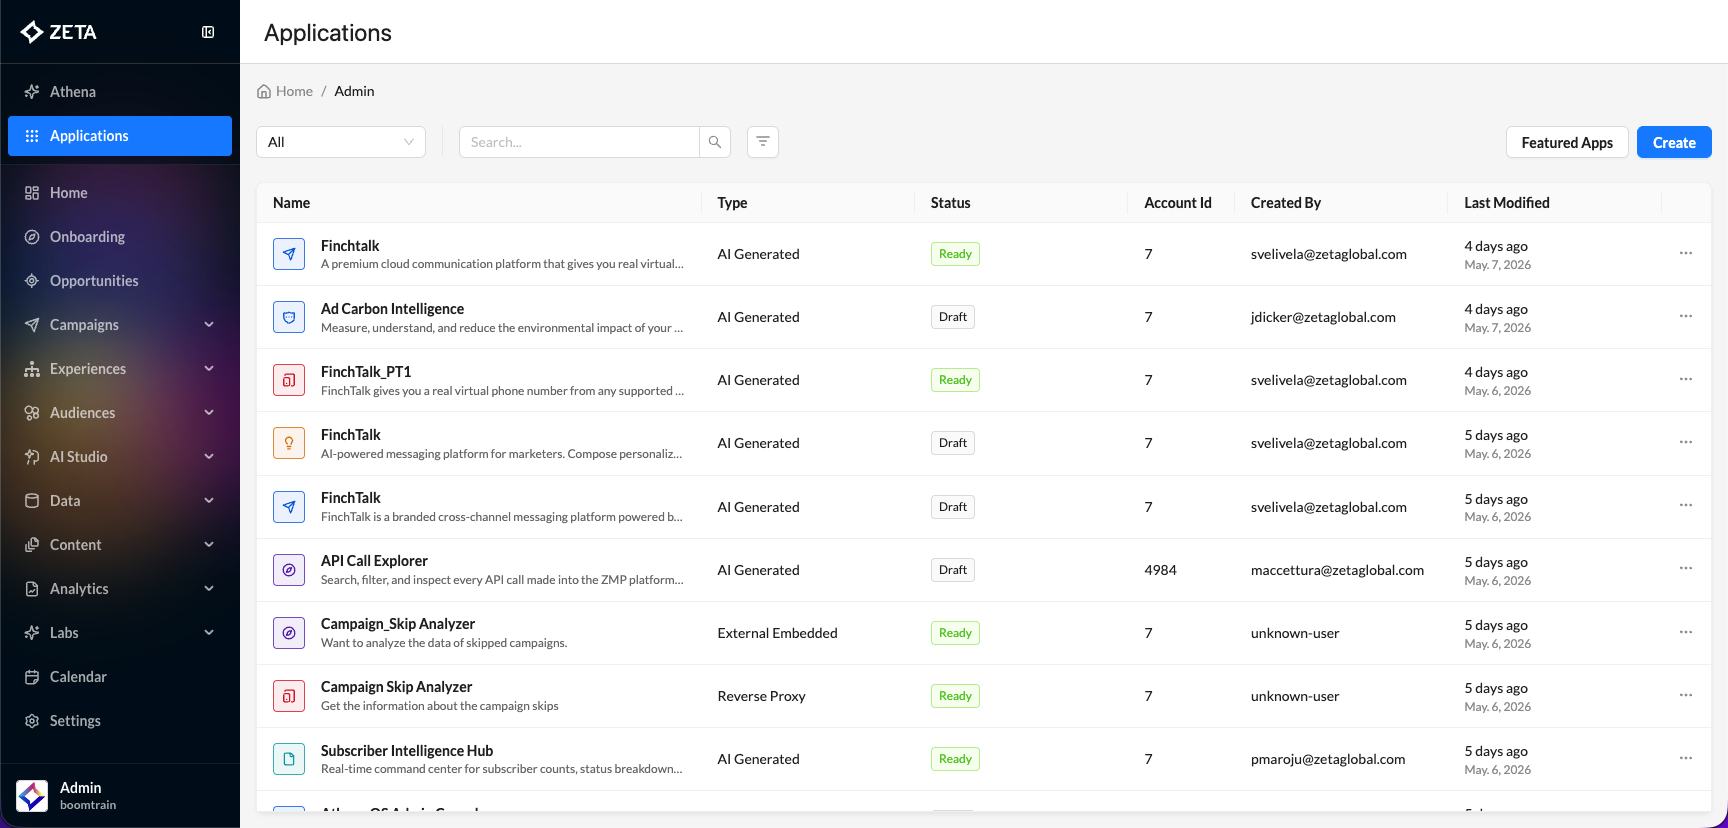This screenshot has height=828, width=1728.
Task: Click the Audiences icon in sidebar
Action: point(32,413)
